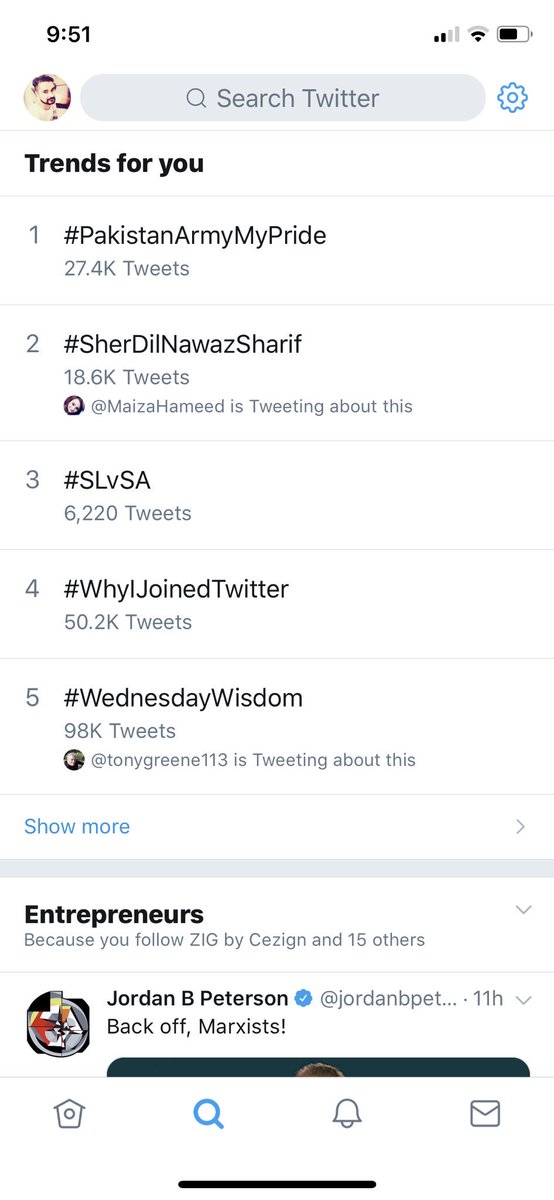Open the Back off, Marxists! tweet image
The height and width of the screenshot is (1200, 554).
coord(318,1067)
